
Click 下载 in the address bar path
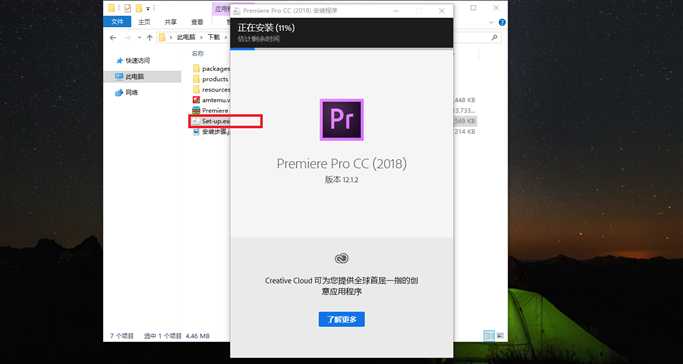point(213,37)
